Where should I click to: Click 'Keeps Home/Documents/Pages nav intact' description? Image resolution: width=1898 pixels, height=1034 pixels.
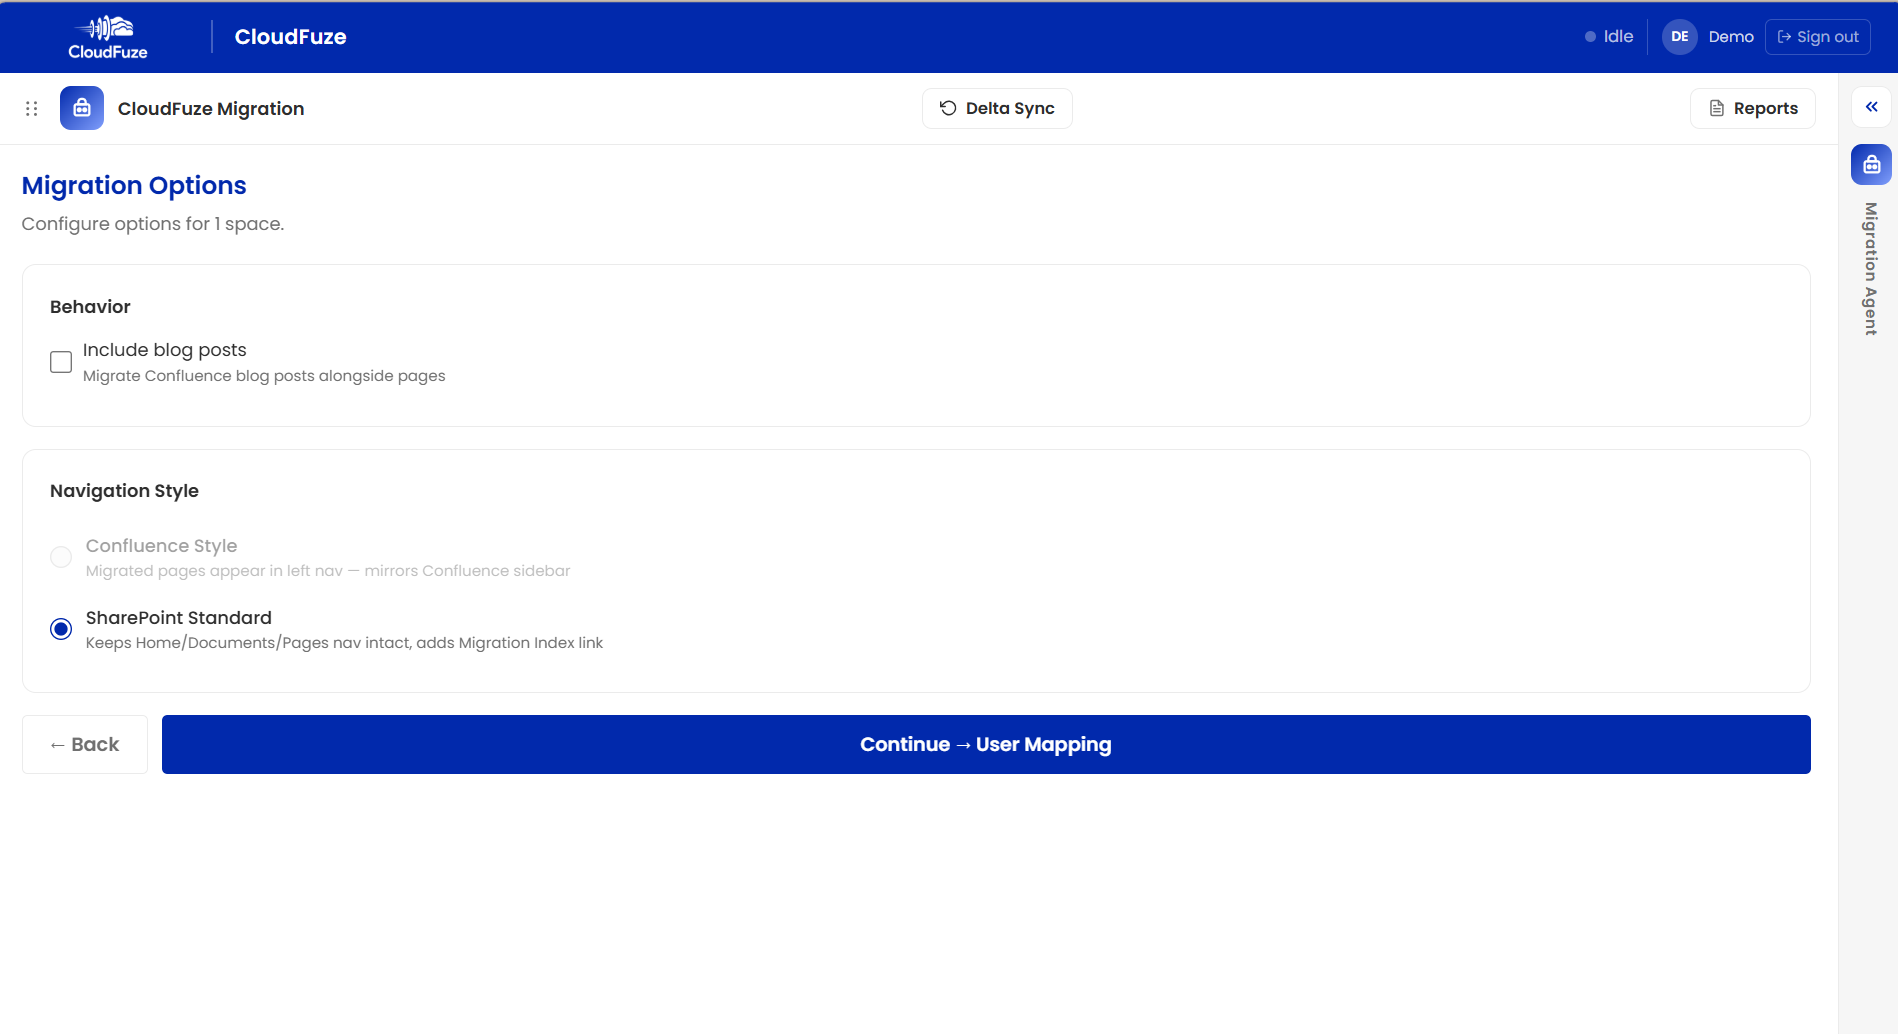click(344, 643)
